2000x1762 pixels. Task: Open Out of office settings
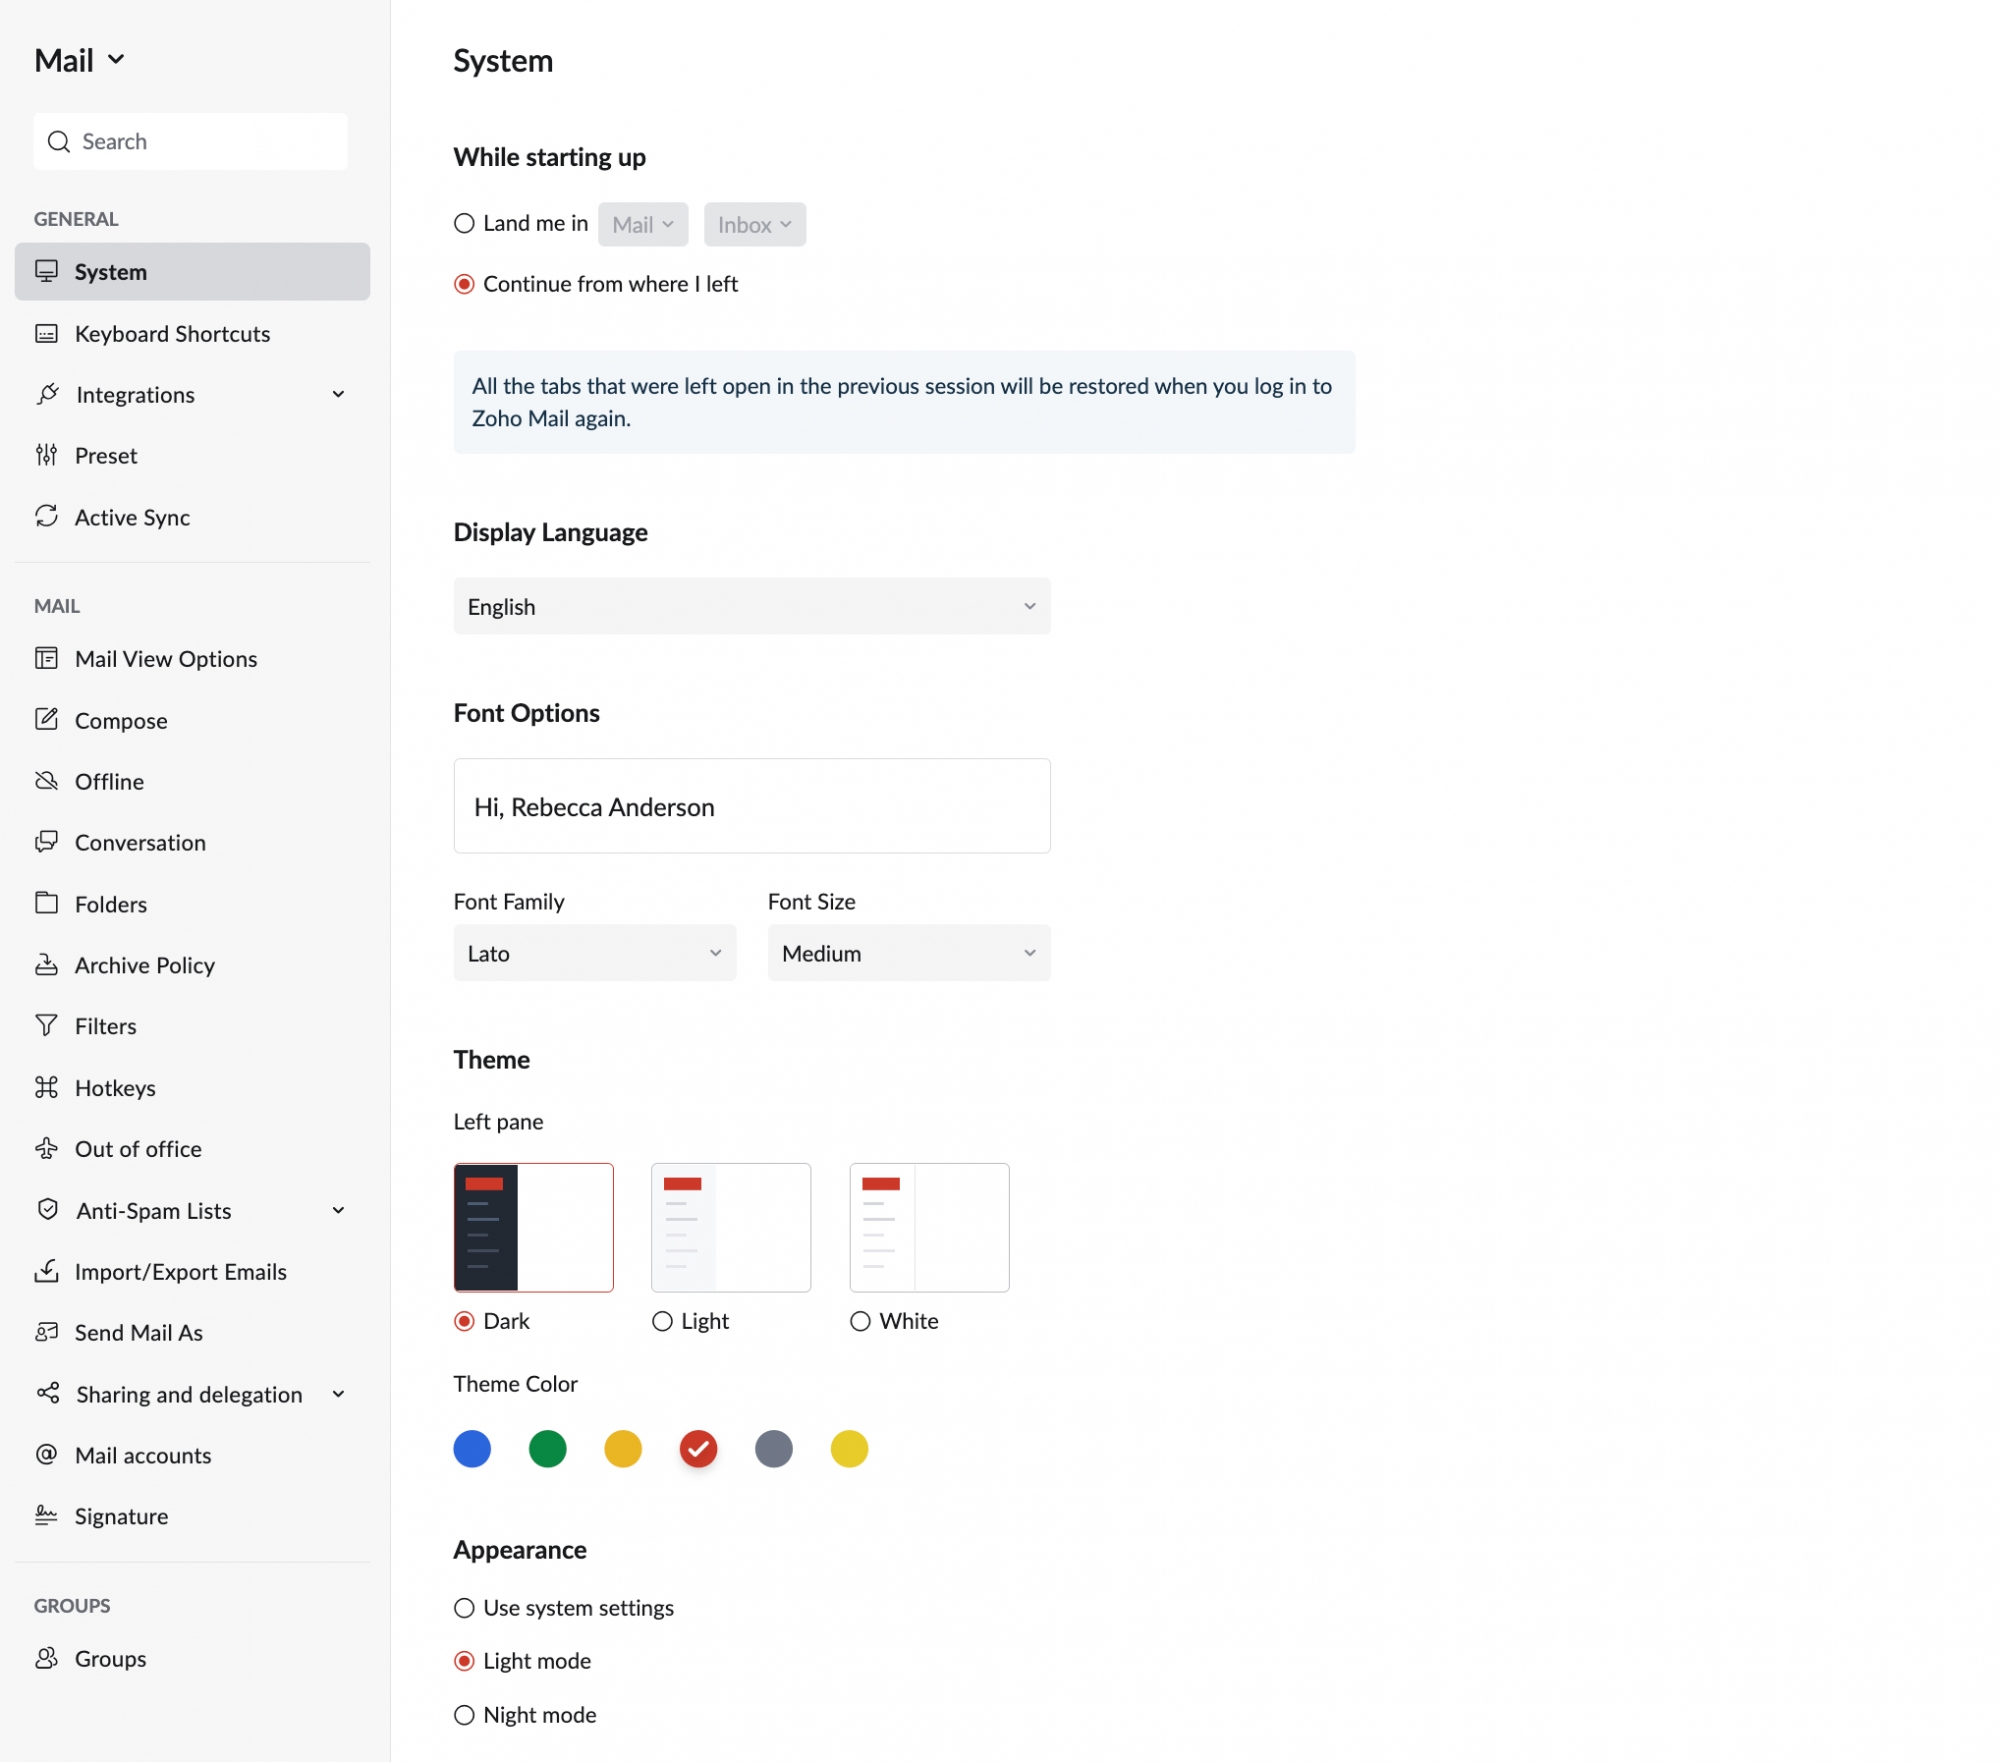[x=138, y=1148]
